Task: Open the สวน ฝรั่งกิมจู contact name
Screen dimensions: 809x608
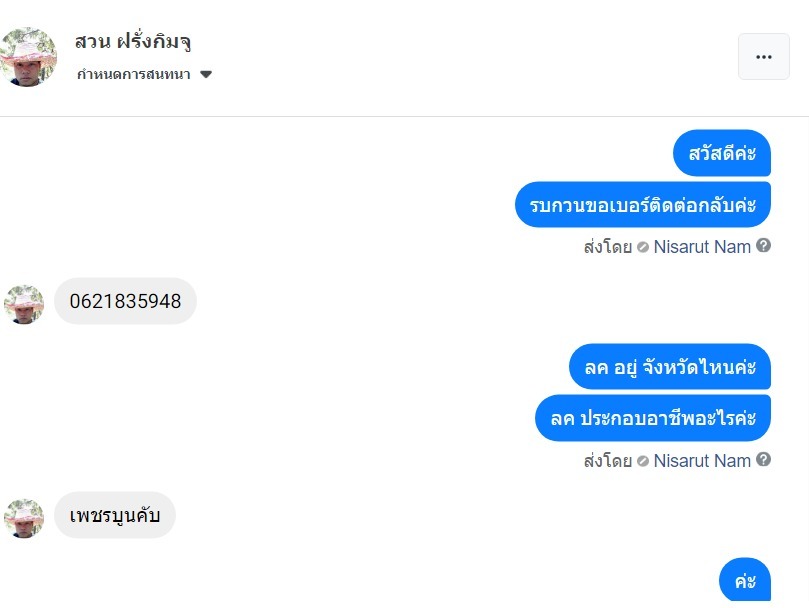Action: tap(133, 42)
